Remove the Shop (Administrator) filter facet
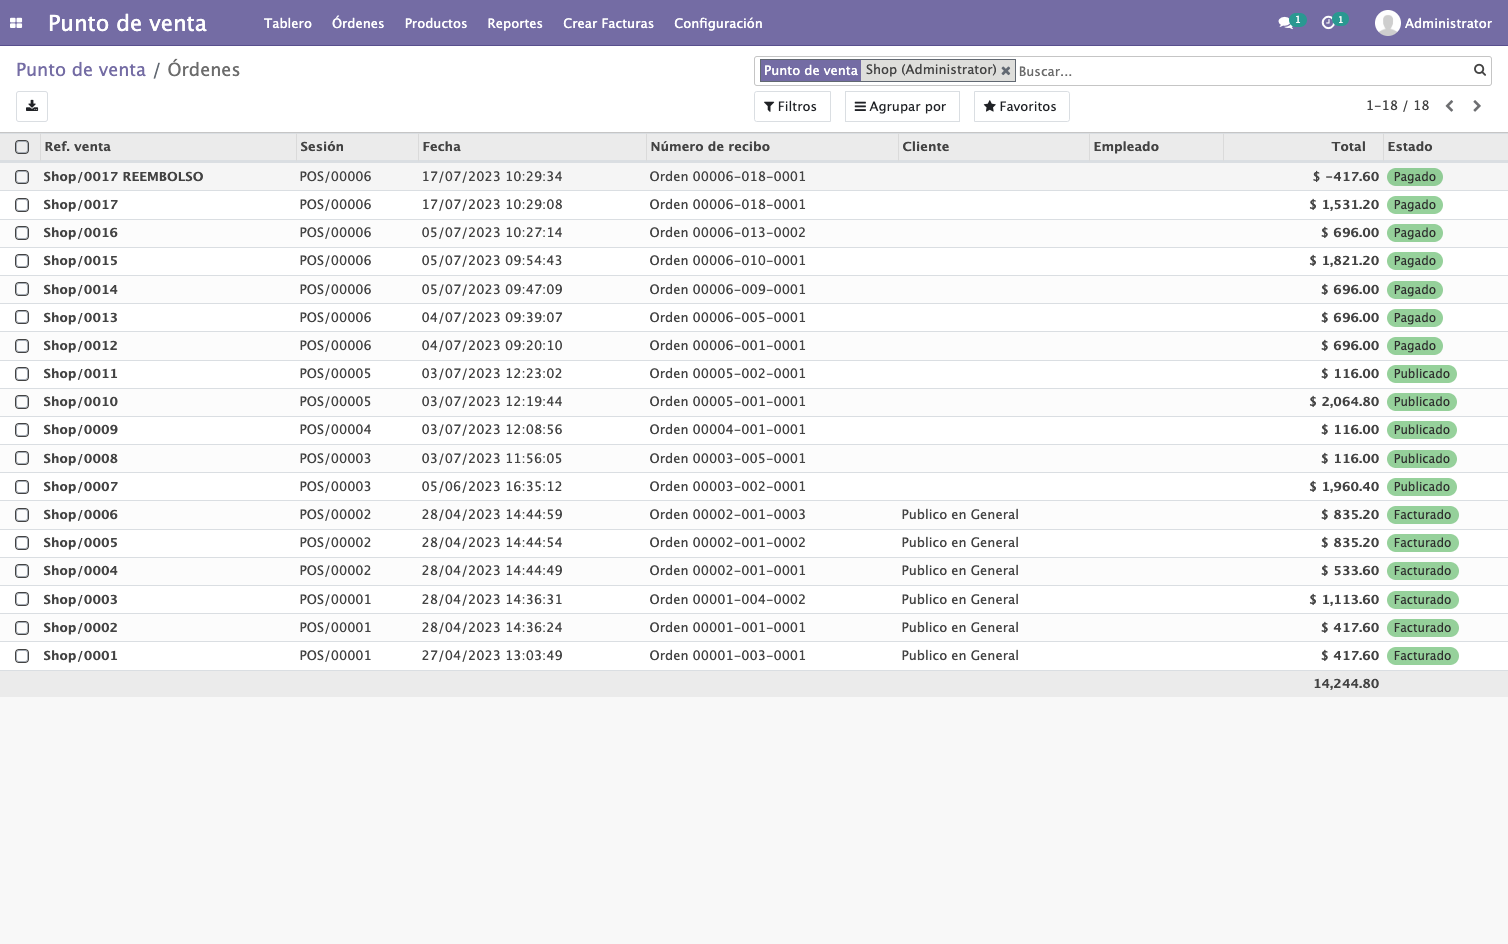Screen dimensions: 1508x944 [1006, 71]
